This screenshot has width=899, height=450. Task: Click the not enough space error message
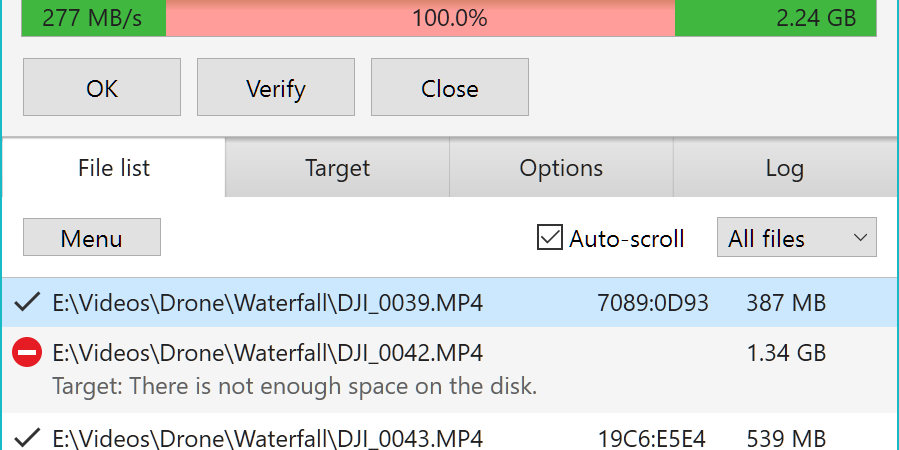tap(295, 386)
